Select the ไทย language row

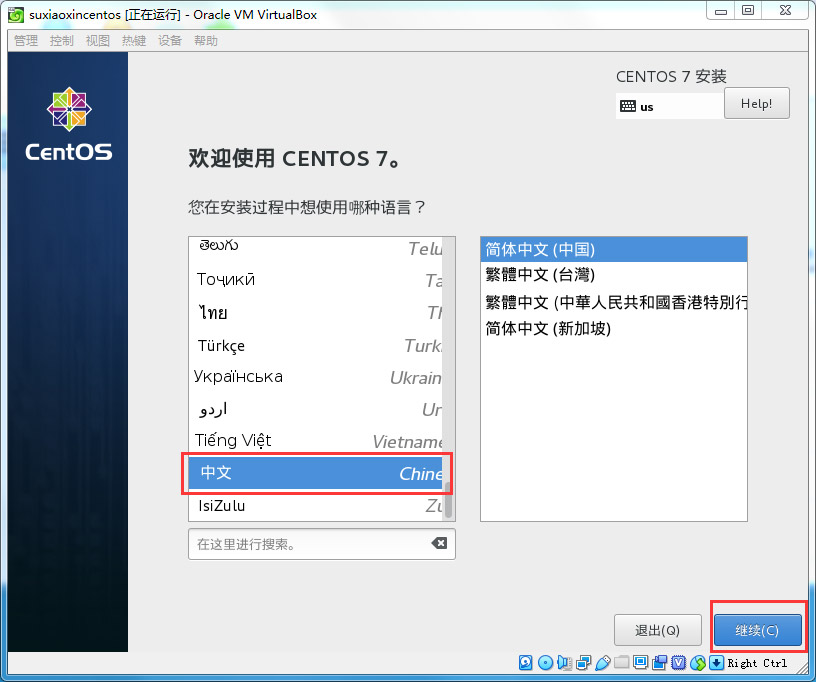[315, 312]
